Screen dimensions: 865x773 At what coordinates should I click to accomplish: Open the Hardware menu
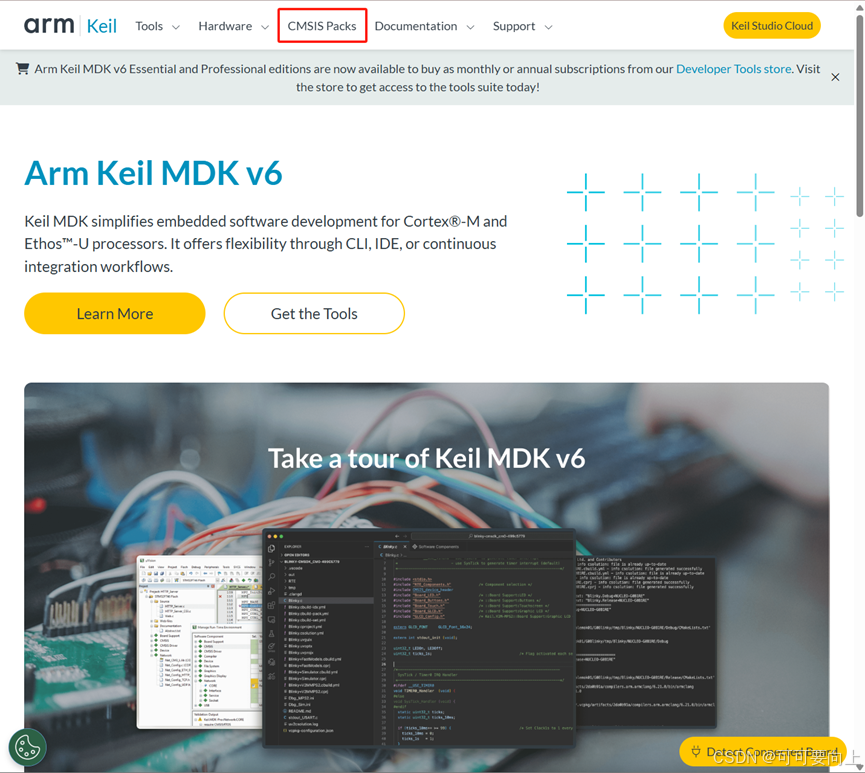pyautogui.click(x=225, y=26)
